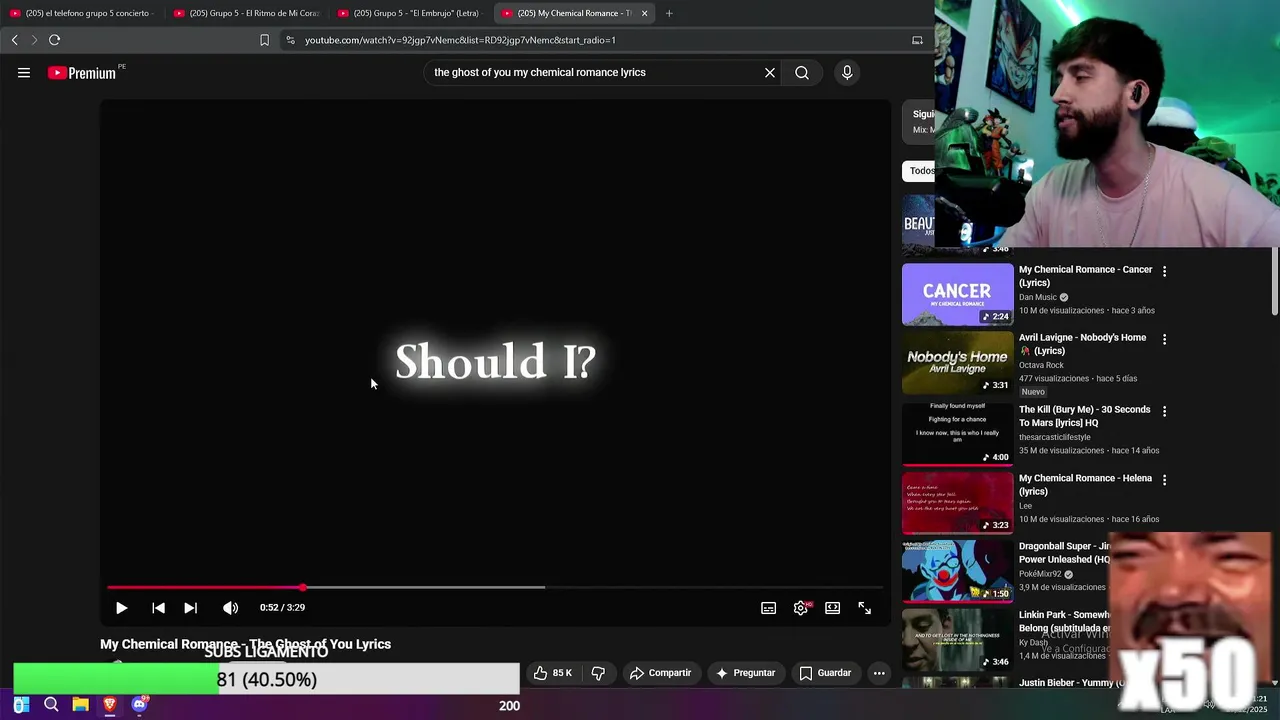Screen dimensions: 1280x720
Task: Open File Explorer from the taskbar
Action: [x=80, y=705]
